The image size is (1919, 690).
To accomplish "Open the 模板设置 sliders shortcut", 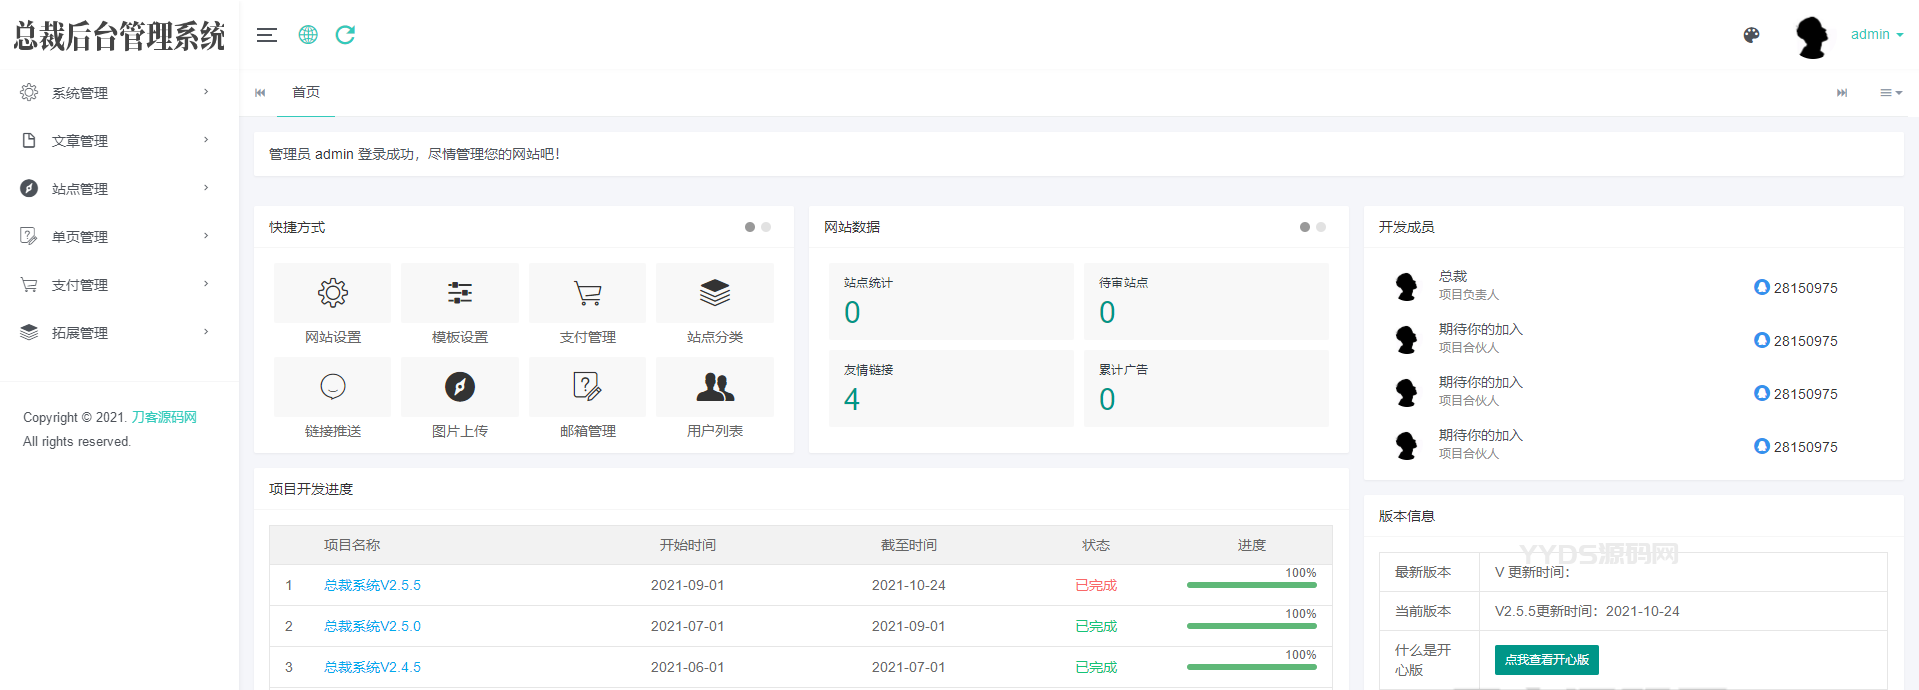I will 460,293.
